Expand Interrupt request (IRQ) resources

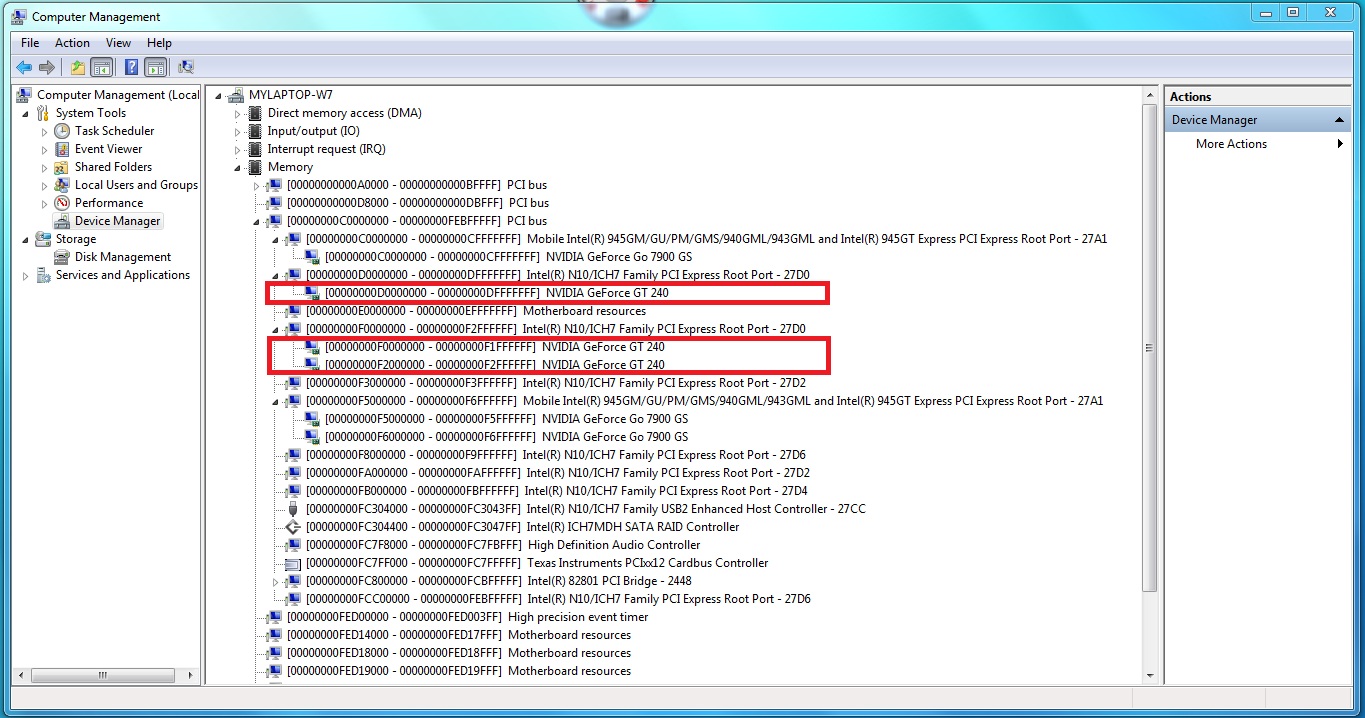pos(238,149)
